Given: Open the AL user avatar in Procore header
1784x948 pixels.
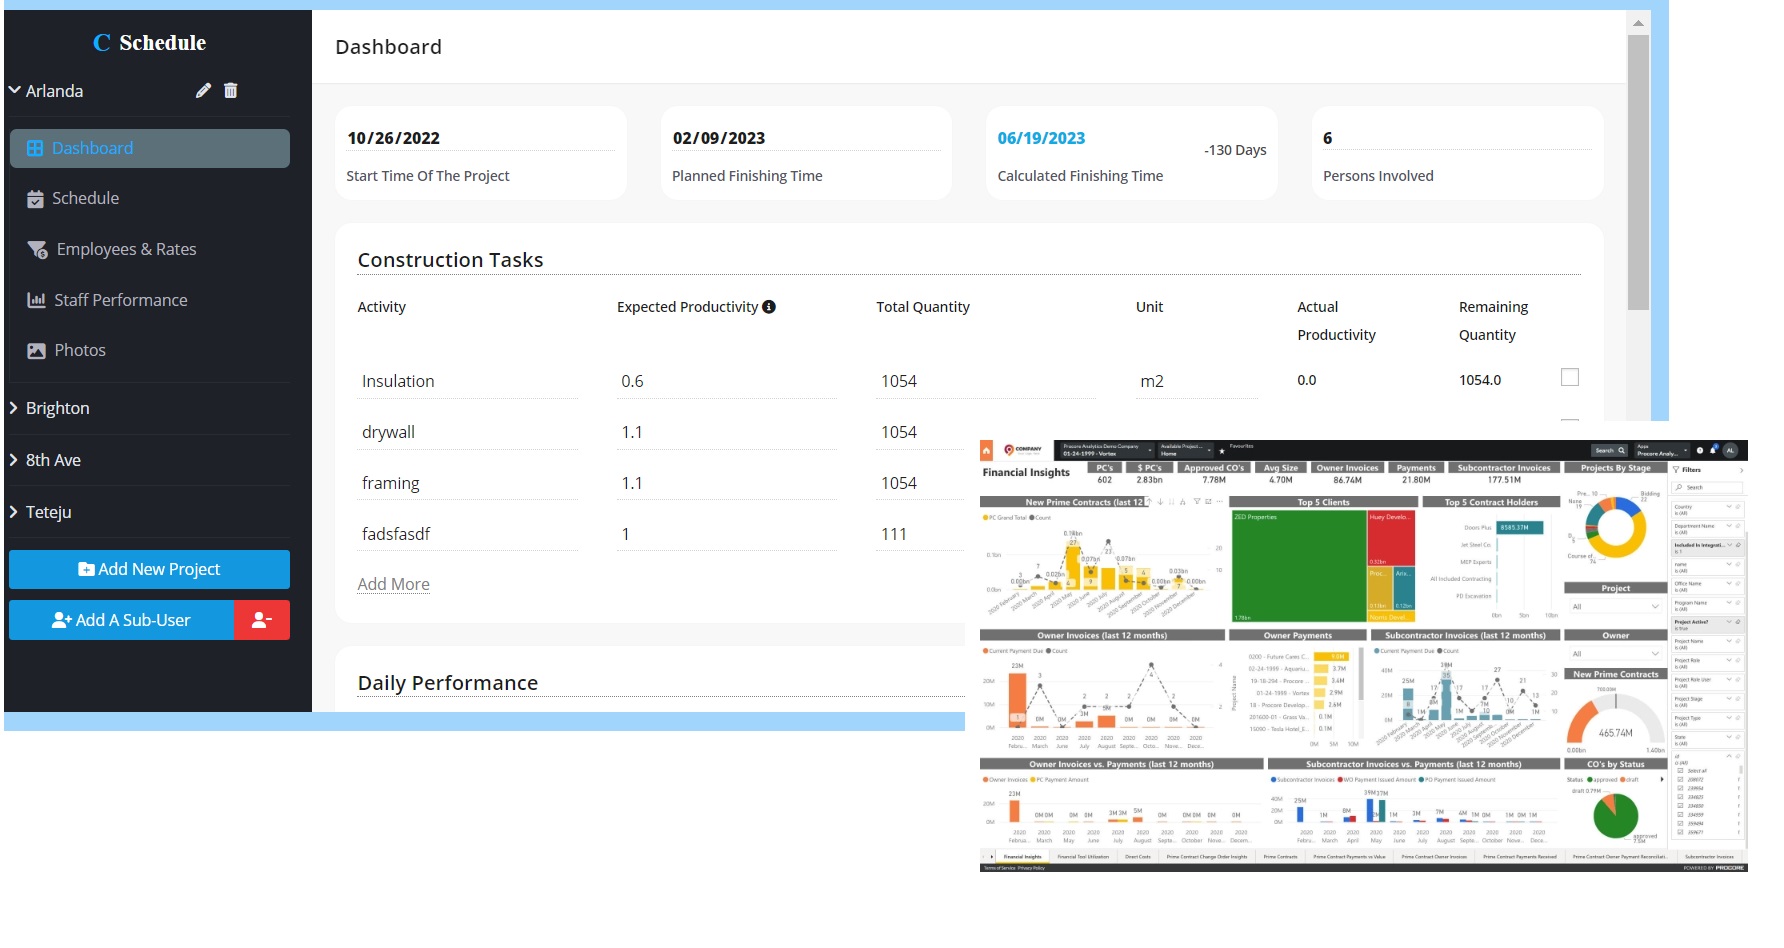Looking at the screenshot, I should point(1730,450).
